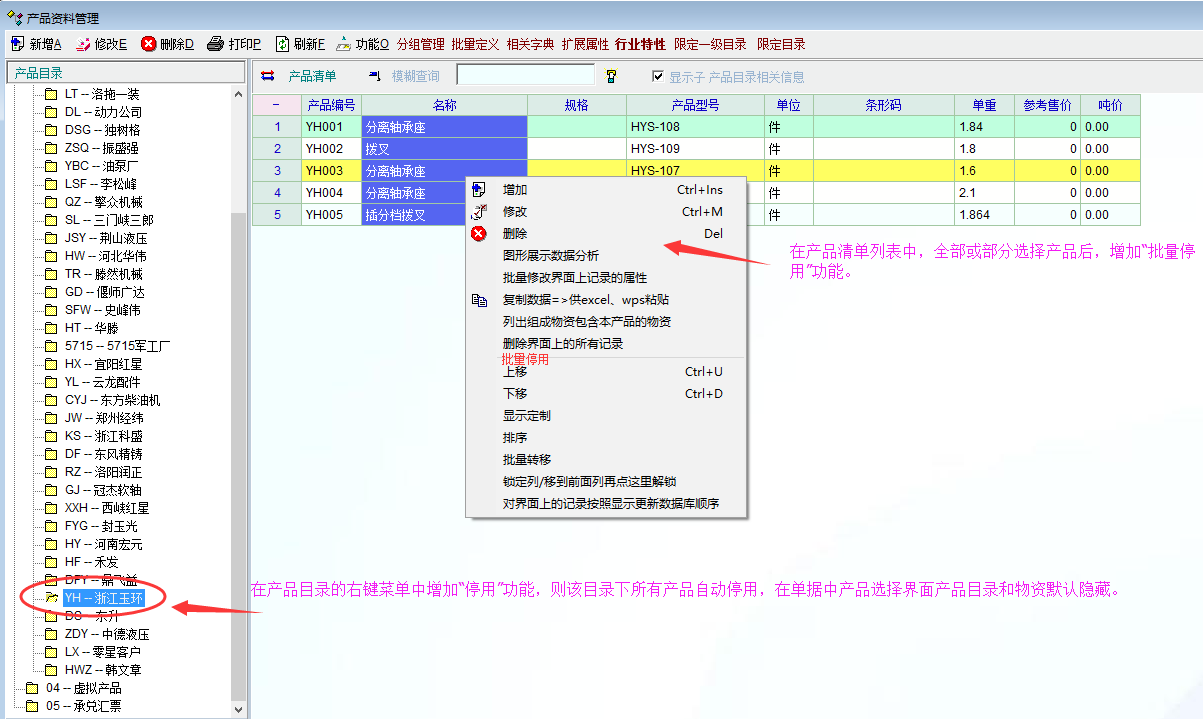The height and width of the screenshot is (719, 1203).
Task: Select row 1 via its row number cell
Action: pos(276,127)
